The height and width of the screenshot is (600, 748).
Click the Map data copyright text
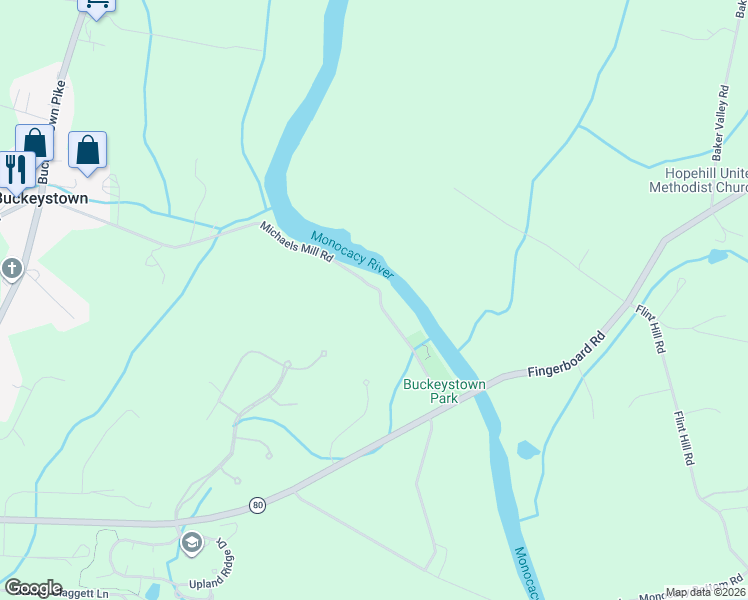pos(706,592)
